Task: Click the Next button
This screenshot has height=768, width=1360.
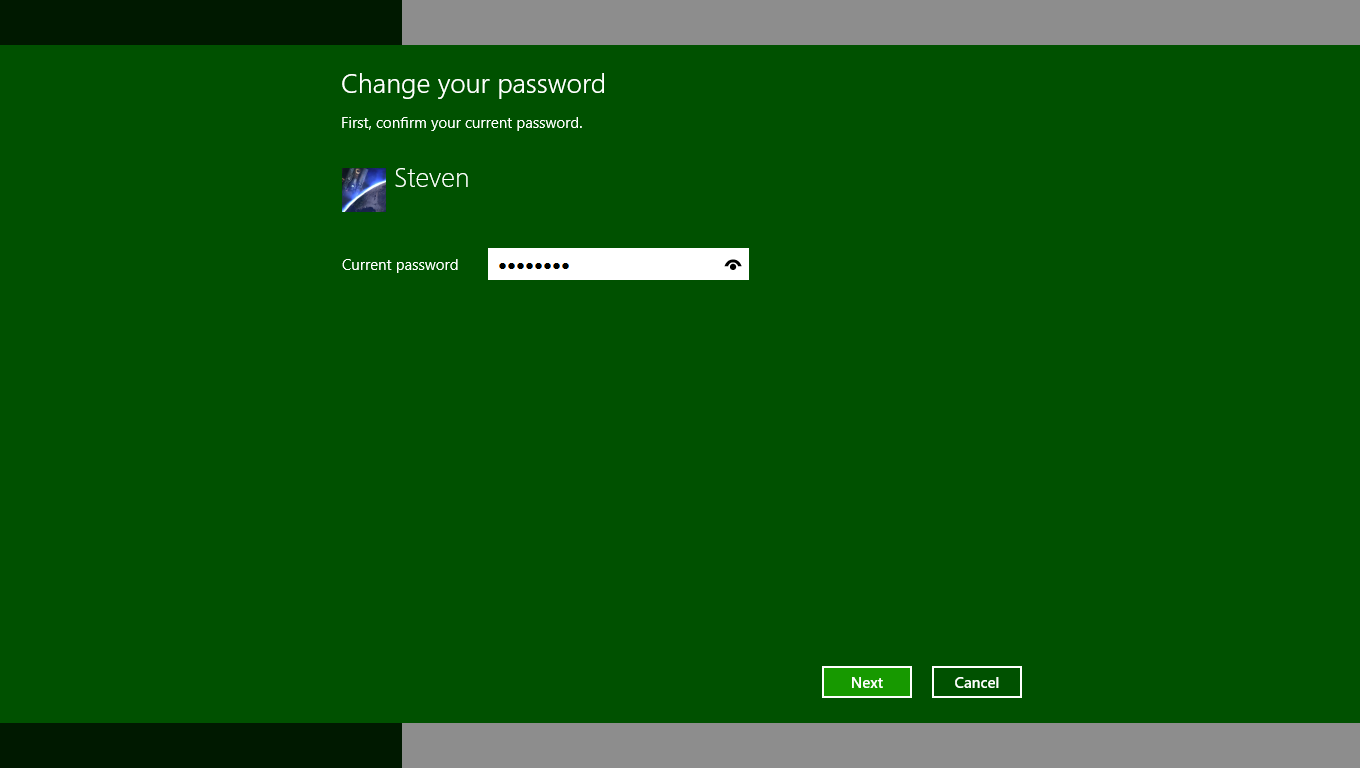Action: tap(866, 682)
